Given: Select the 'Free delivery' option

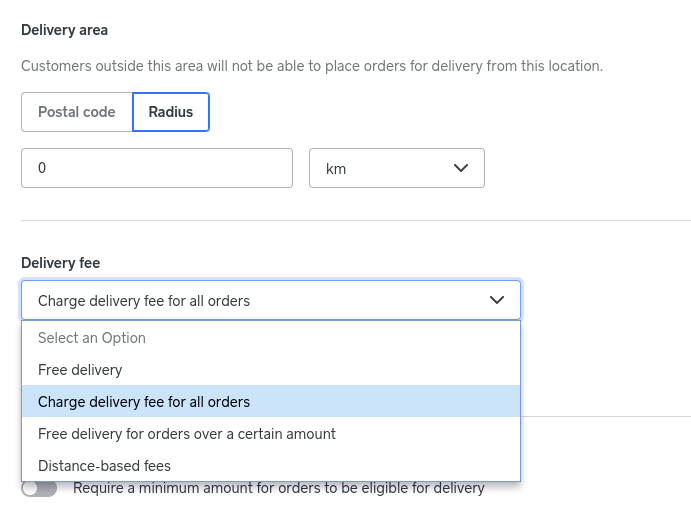Looking at the screenshot, I should pyautogui.click(x=80, y=370).
